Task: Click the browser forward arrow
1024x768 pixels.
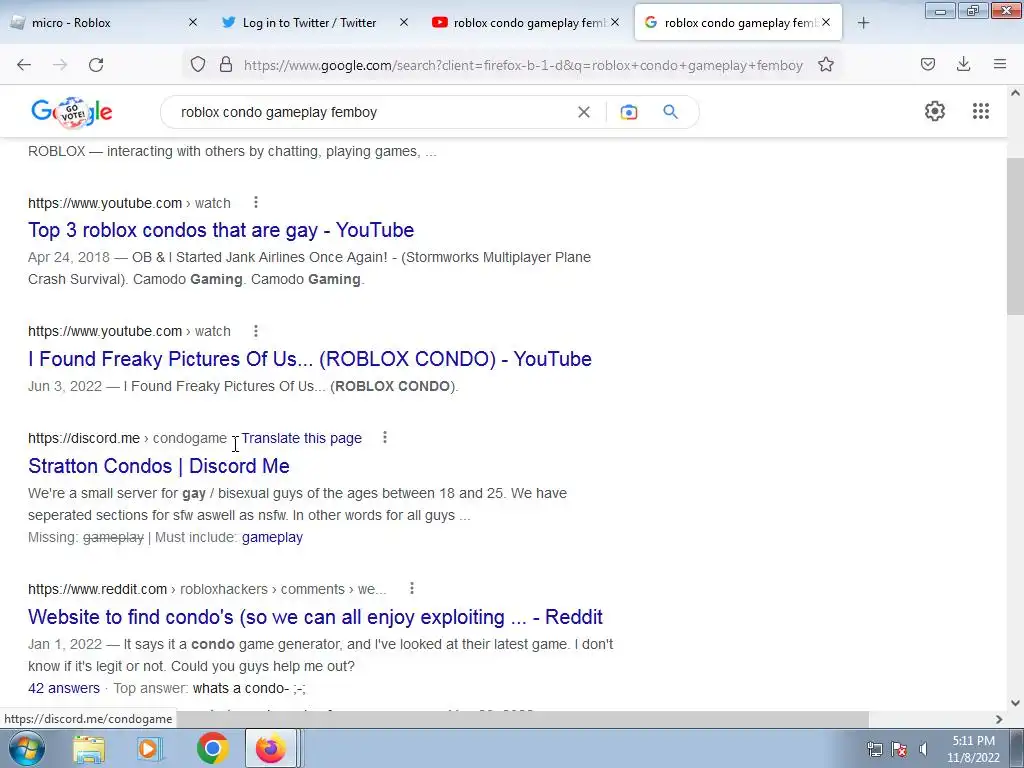Action: (60, 65)
